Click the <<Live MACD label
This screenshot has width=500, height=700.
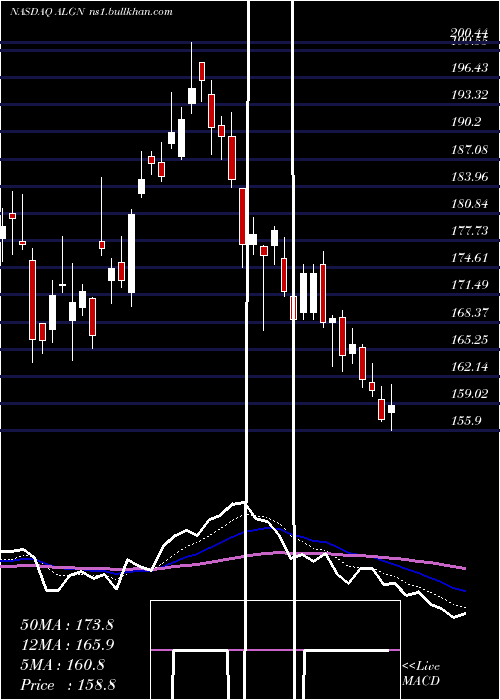[x=421, y=673]
